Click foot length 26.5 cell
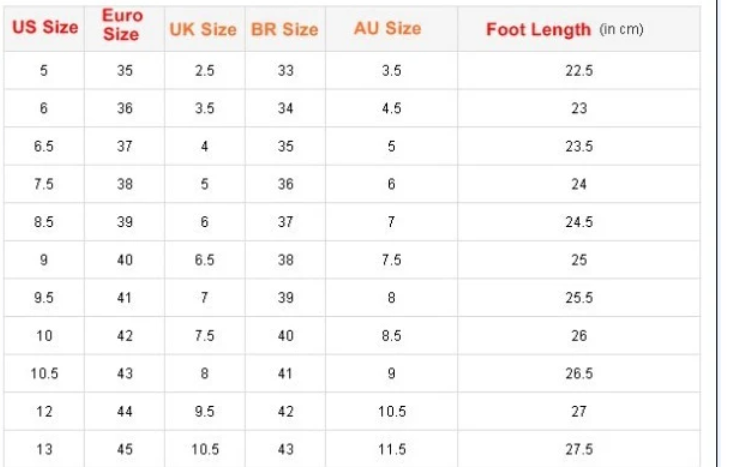The image size is (735, 467). 579,373
